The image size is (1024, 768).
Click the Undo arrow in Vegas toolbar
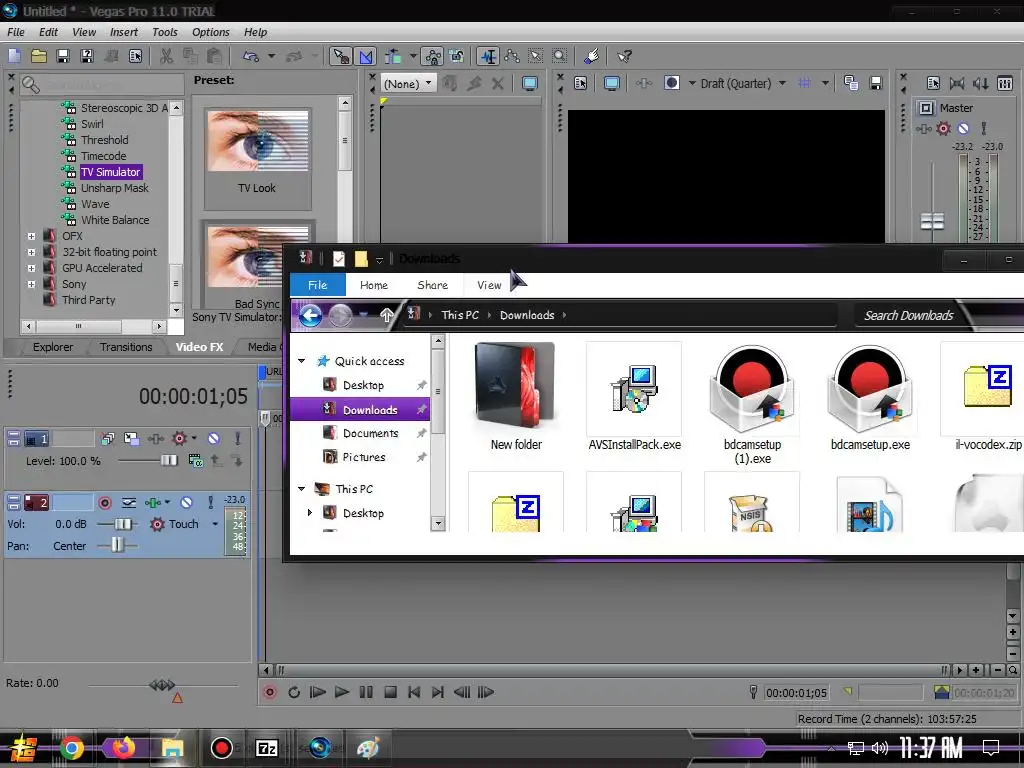[x=251, y=56]
